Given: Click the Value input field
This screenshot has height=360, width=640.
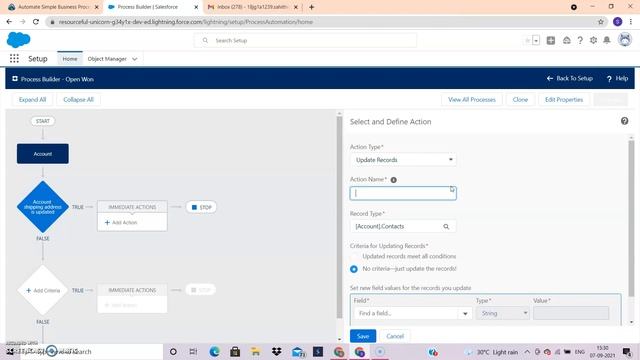Looking at the screenshot, I should [x=571, y=313].
